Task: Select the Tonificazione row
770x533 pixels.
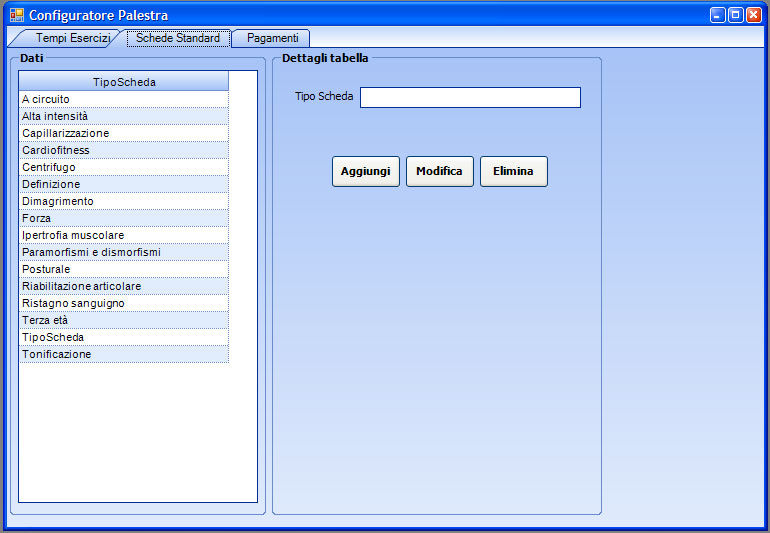Action: click(x=124, y=355)
